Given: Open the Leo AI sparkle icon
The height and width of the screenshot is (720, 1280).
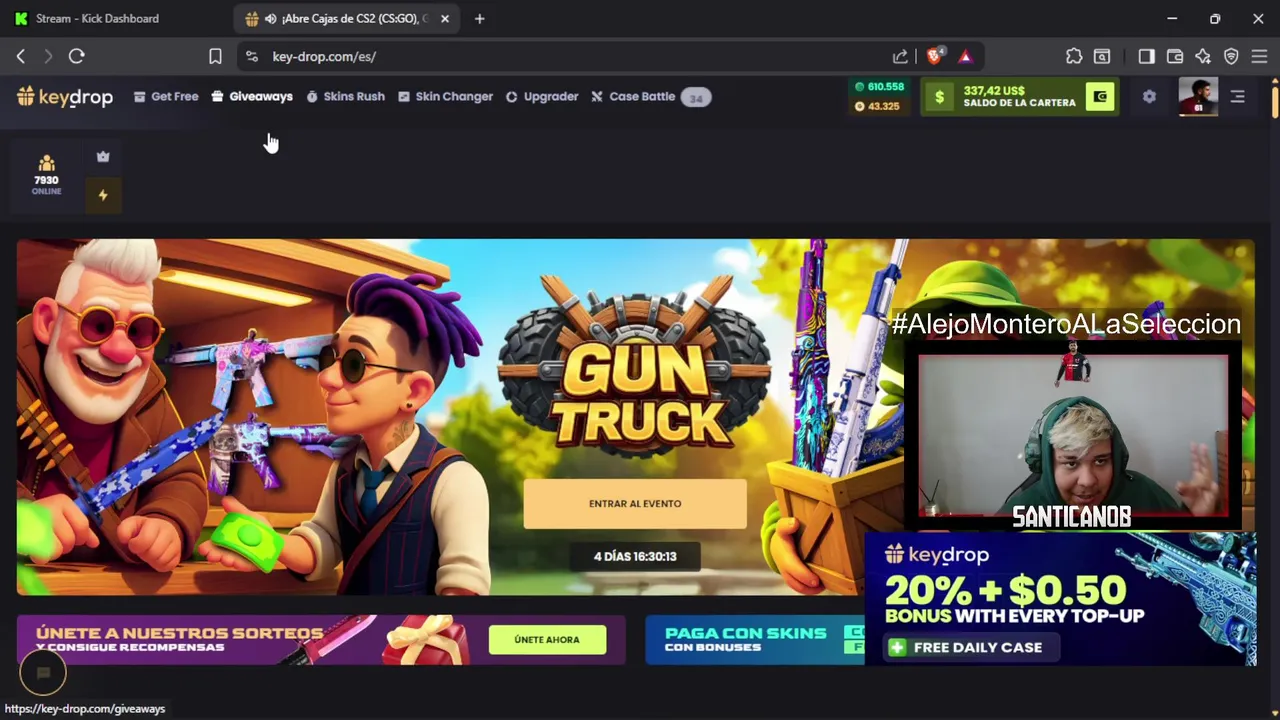Looking at the screenshot, I should tap(1203, 57).
